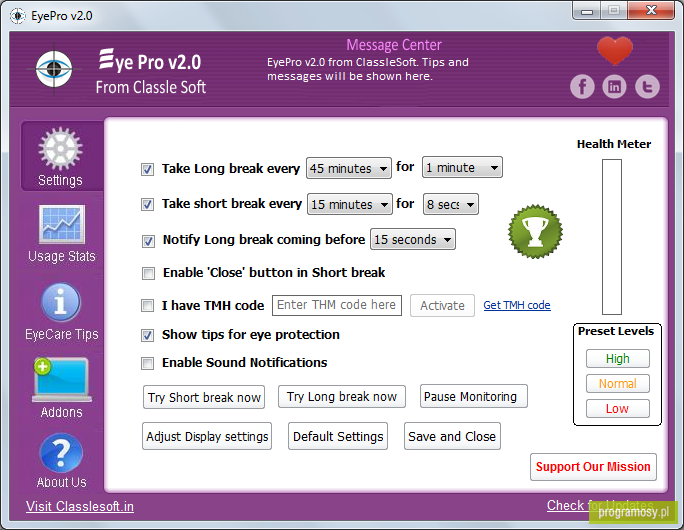Uncheck Take short break every checkbox
Image resolution: width=684 pixels, height=530 pixels.
click(x=147, y=204)
